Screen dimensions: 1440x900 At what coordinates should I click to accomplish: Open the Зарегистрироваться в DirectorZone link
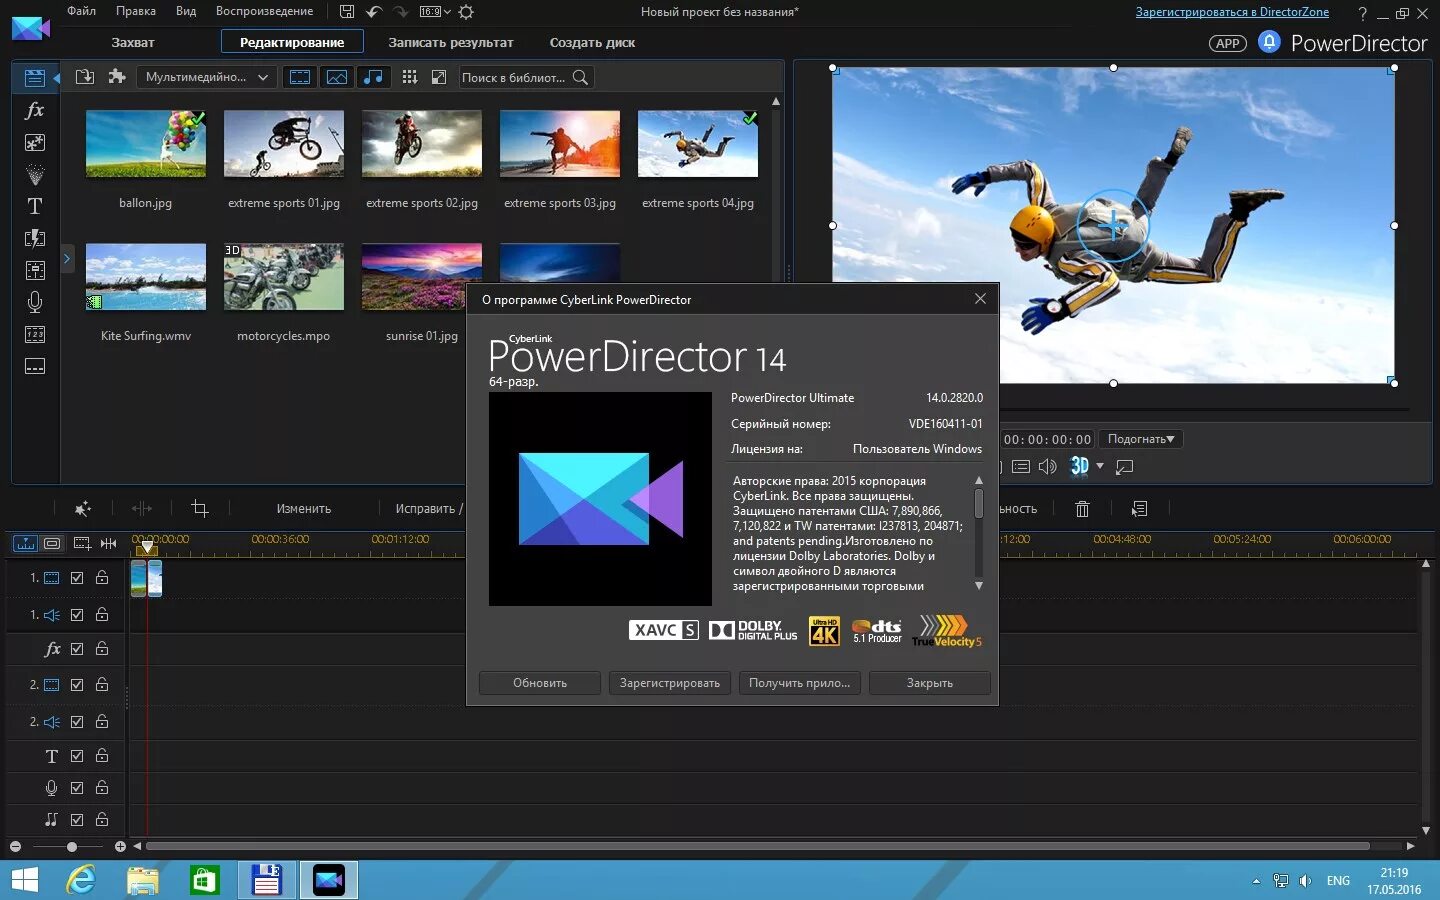point(1232,12)
